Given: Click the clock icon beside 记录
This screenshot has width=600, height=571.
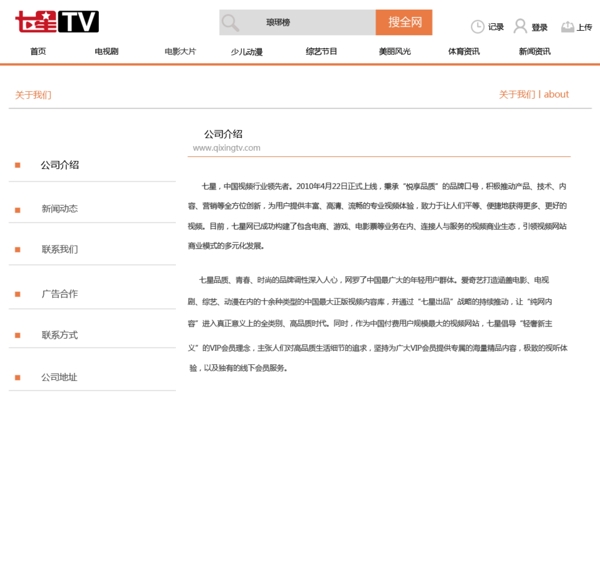Looking at the screenshot, I should pos(478,27).
